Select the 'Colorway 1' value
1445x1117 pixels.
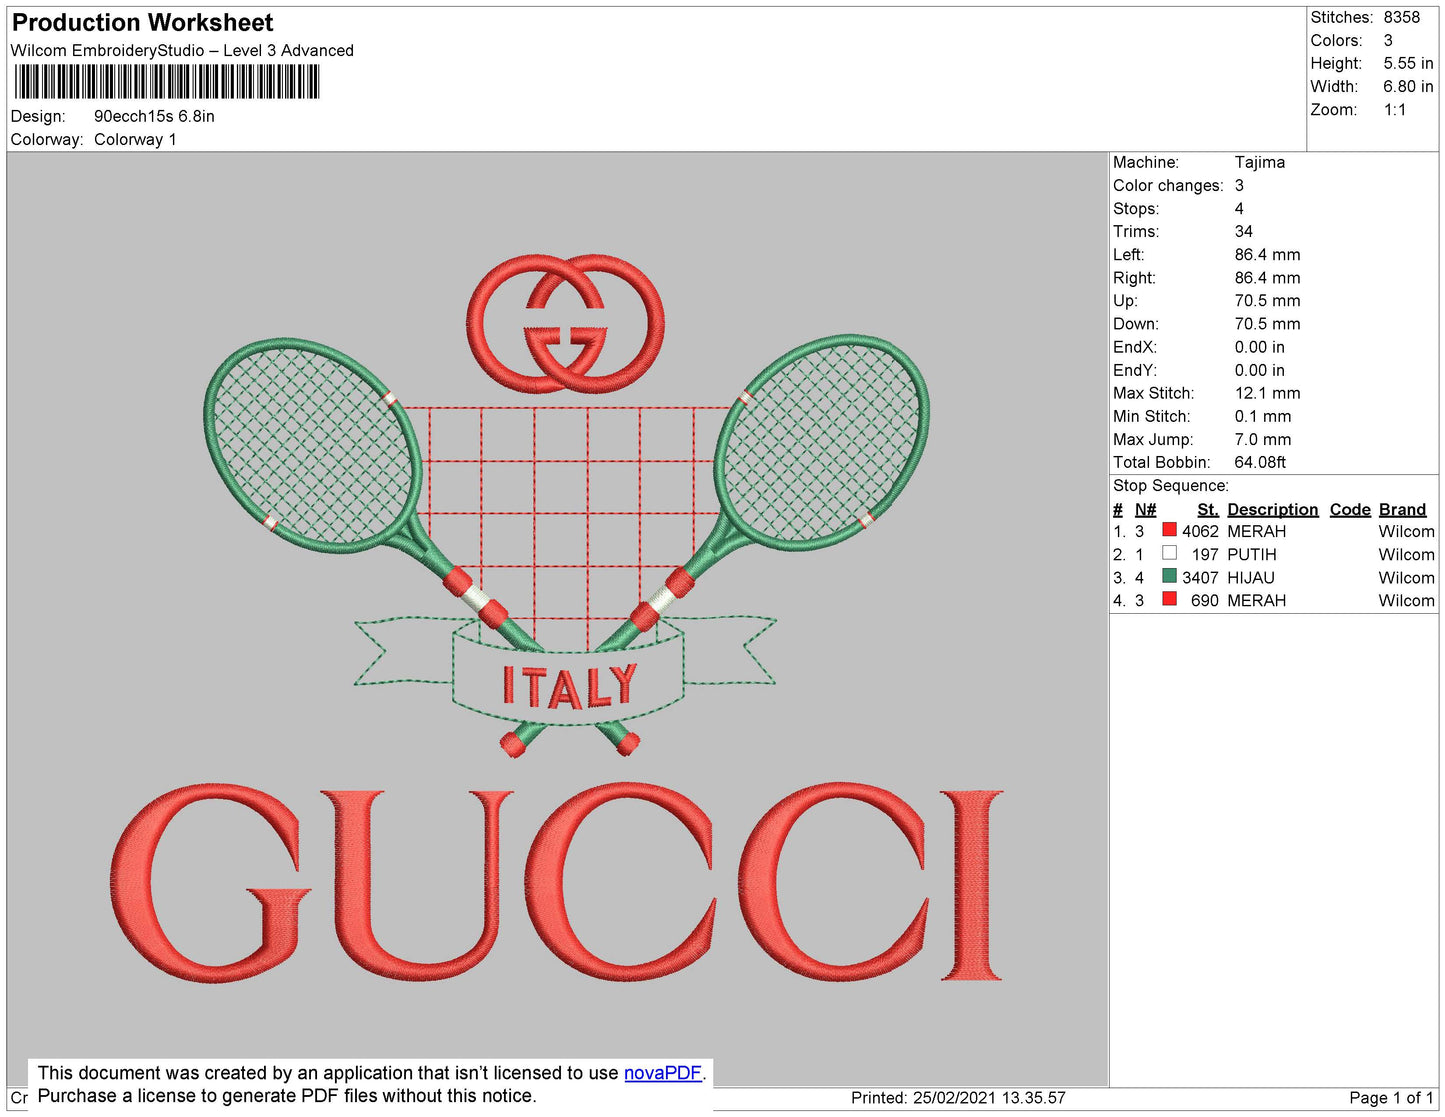(135, 139)
